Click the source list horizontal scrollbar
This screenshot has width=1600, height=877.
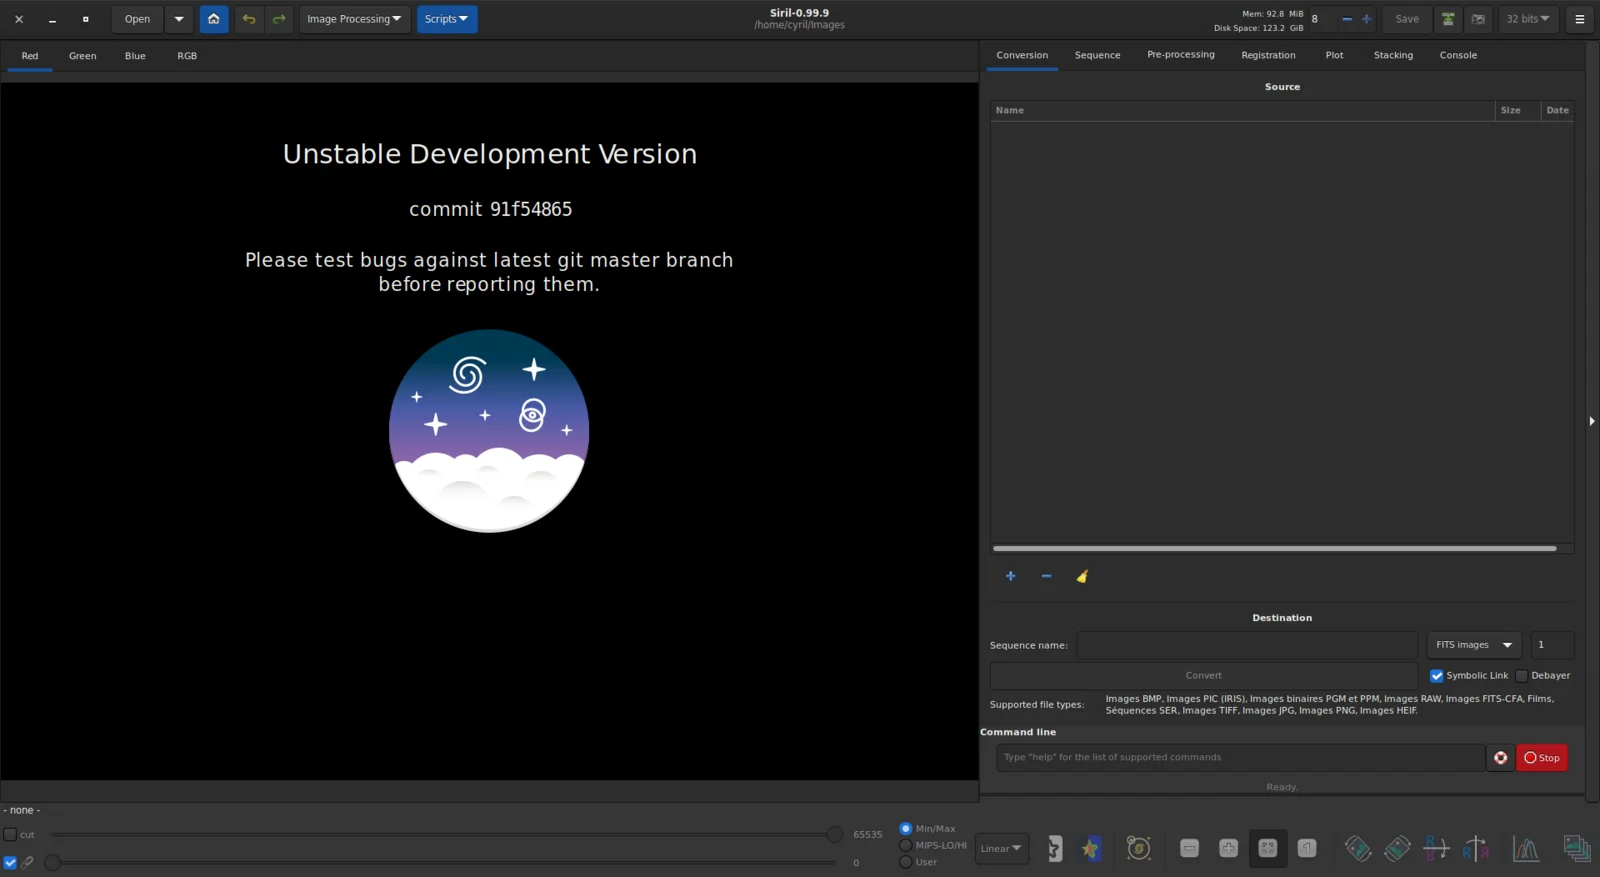1275,549
